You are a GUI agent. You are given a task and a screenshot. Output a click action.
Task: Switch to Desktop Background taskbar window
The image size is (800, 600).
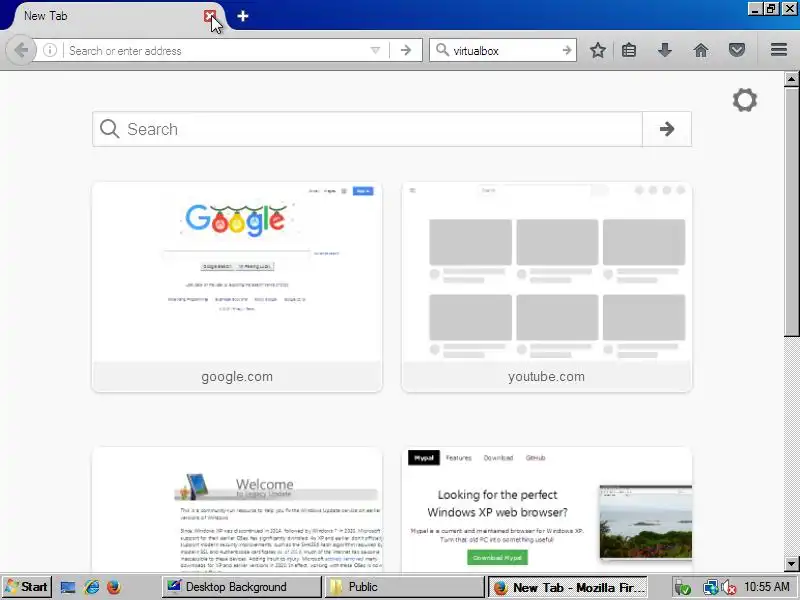(242, 587)
